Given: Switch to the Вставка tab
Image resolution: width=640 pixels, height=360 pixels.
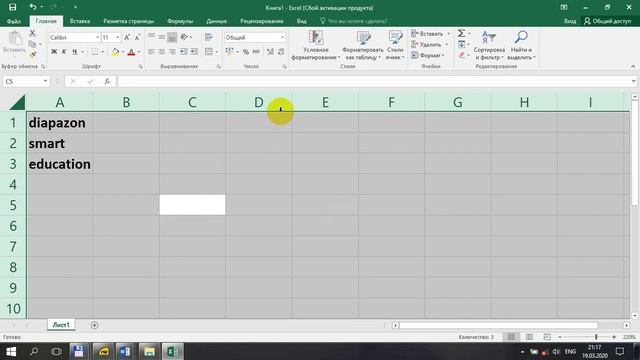Looking at the screenshot, I should point(80,21).
